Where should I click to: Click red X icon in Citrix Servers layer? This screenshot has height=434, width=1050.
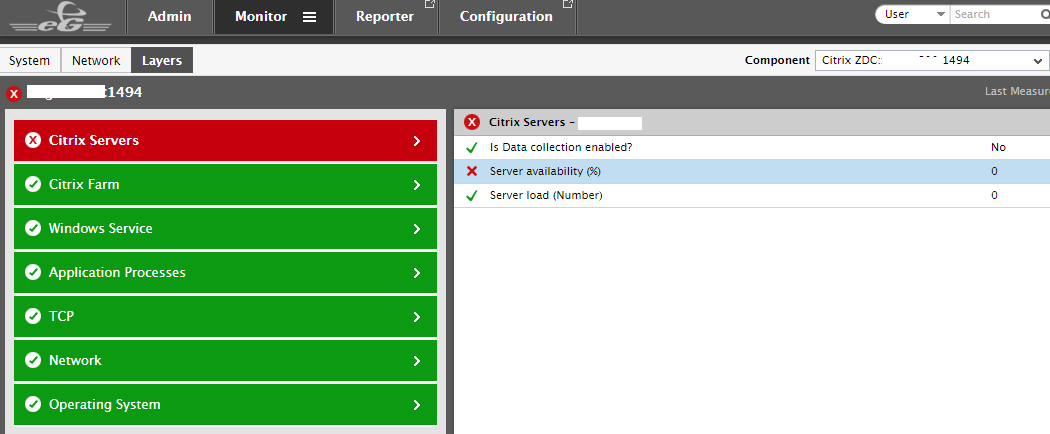(x=33, y=140)
